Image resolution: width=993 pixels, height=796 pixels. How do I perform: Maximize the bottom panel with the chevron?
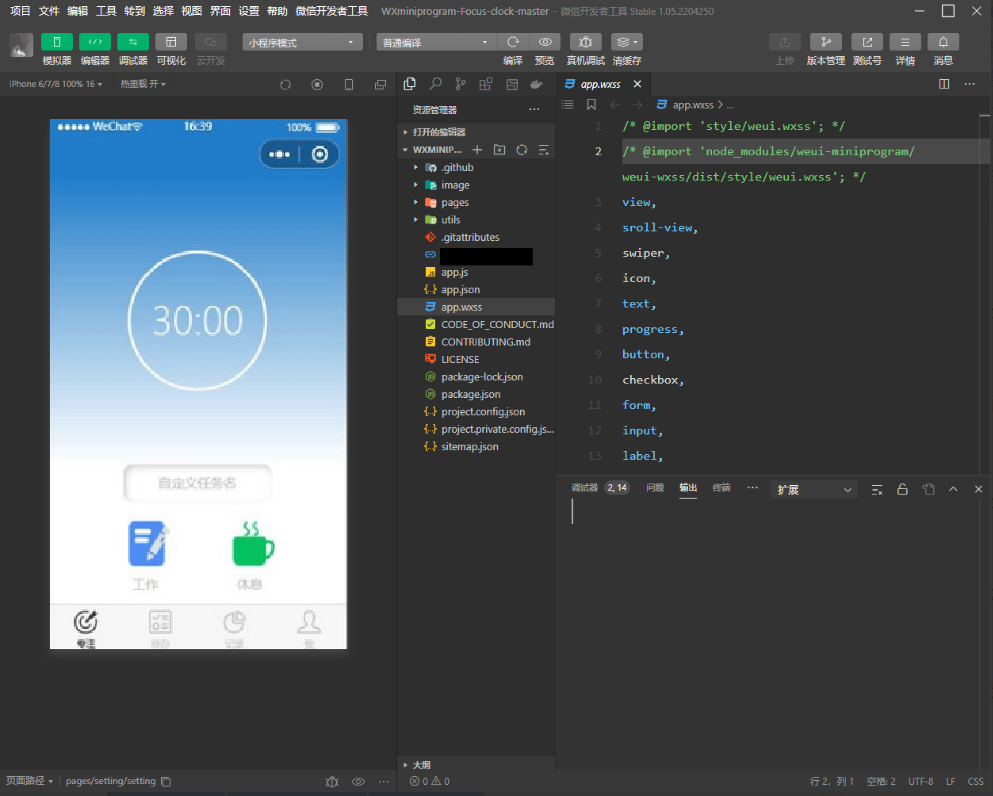pyautogui.click(x=953, y=490)
